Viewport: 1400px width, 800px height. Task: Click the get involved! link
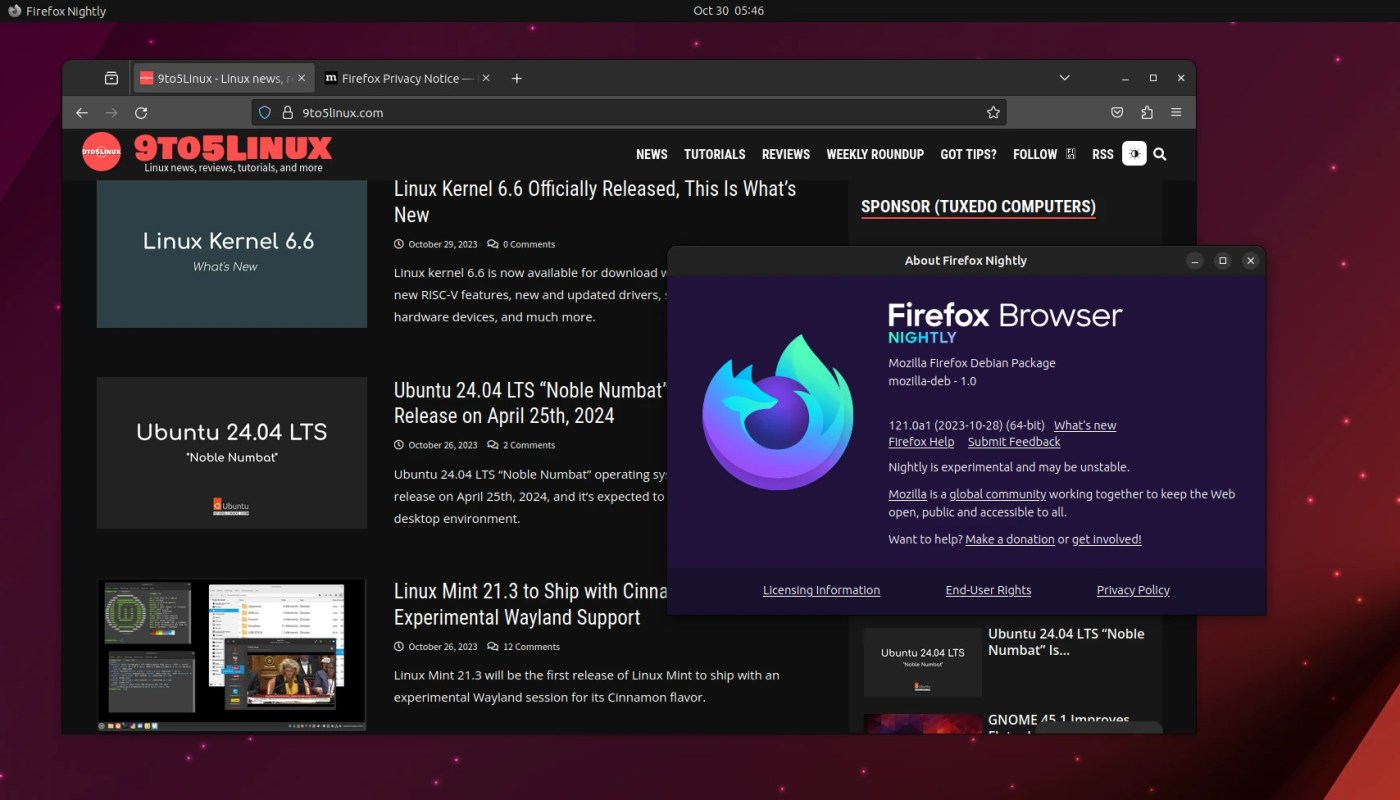1106,539
